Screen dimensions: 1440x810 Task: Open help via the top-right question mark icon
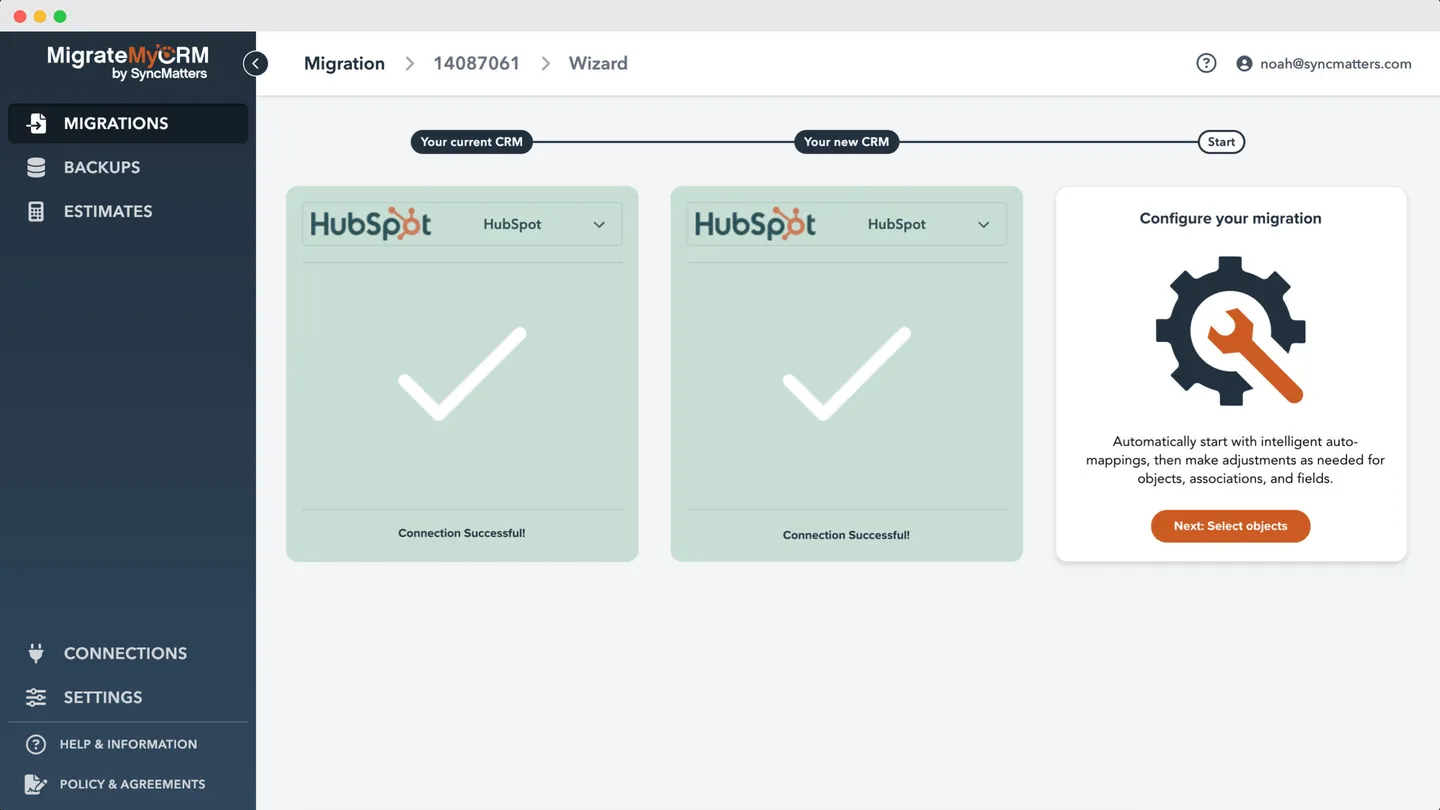pos(1206,63)
